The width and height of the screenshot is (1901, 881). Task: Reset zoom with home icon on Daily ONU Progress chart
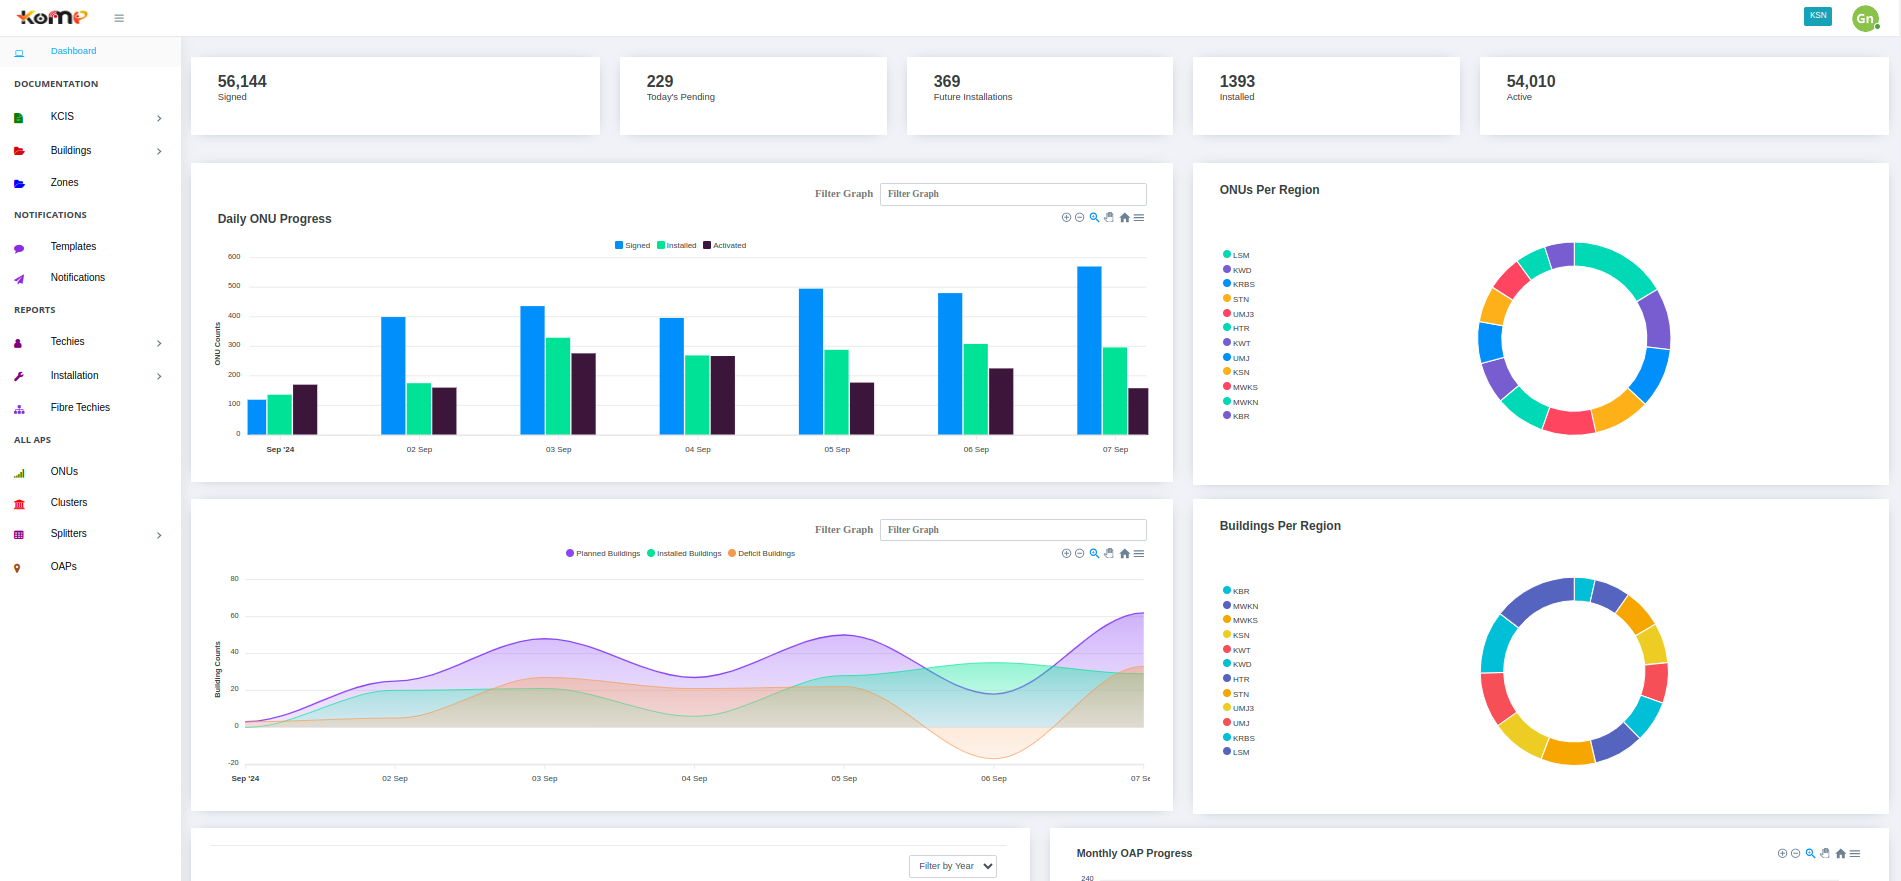click(x=1124, y=217)
